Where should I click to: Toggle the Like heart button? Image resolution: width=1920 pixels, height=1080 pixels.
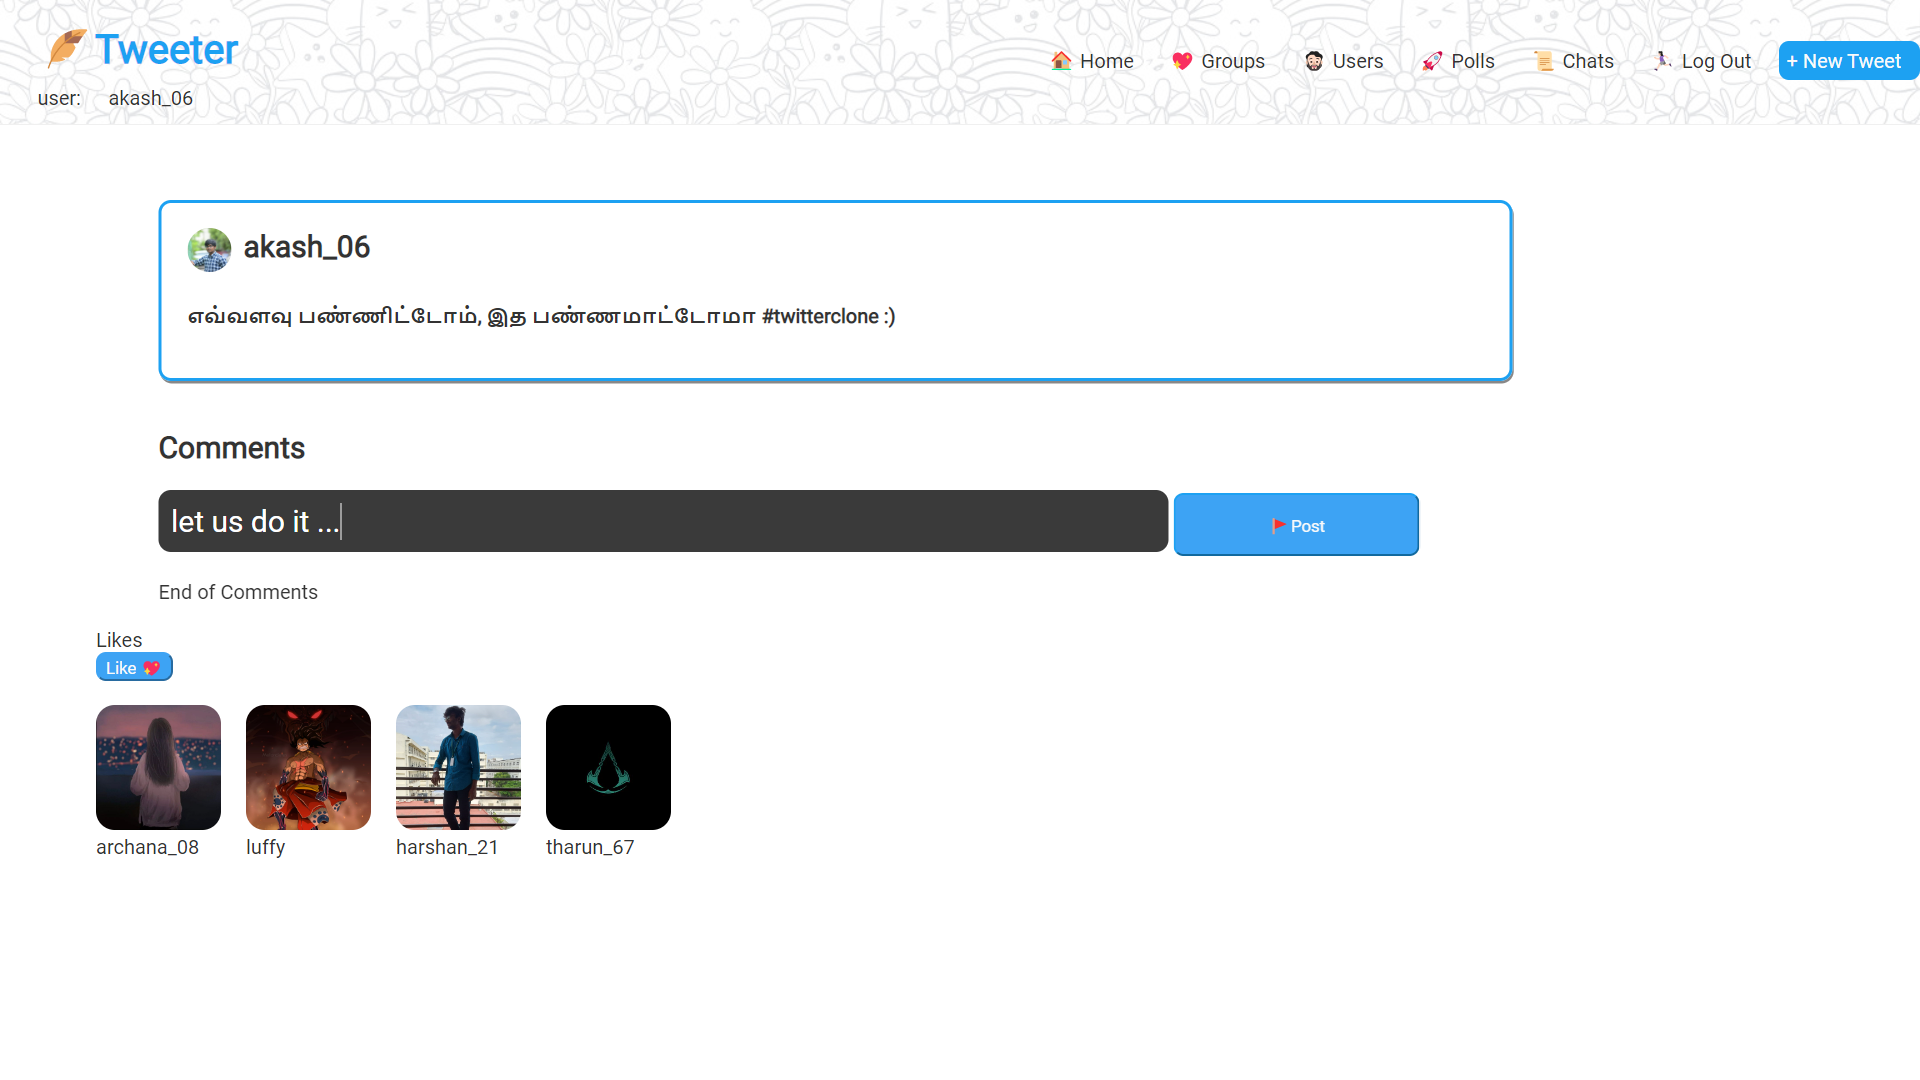pos(134,667)
